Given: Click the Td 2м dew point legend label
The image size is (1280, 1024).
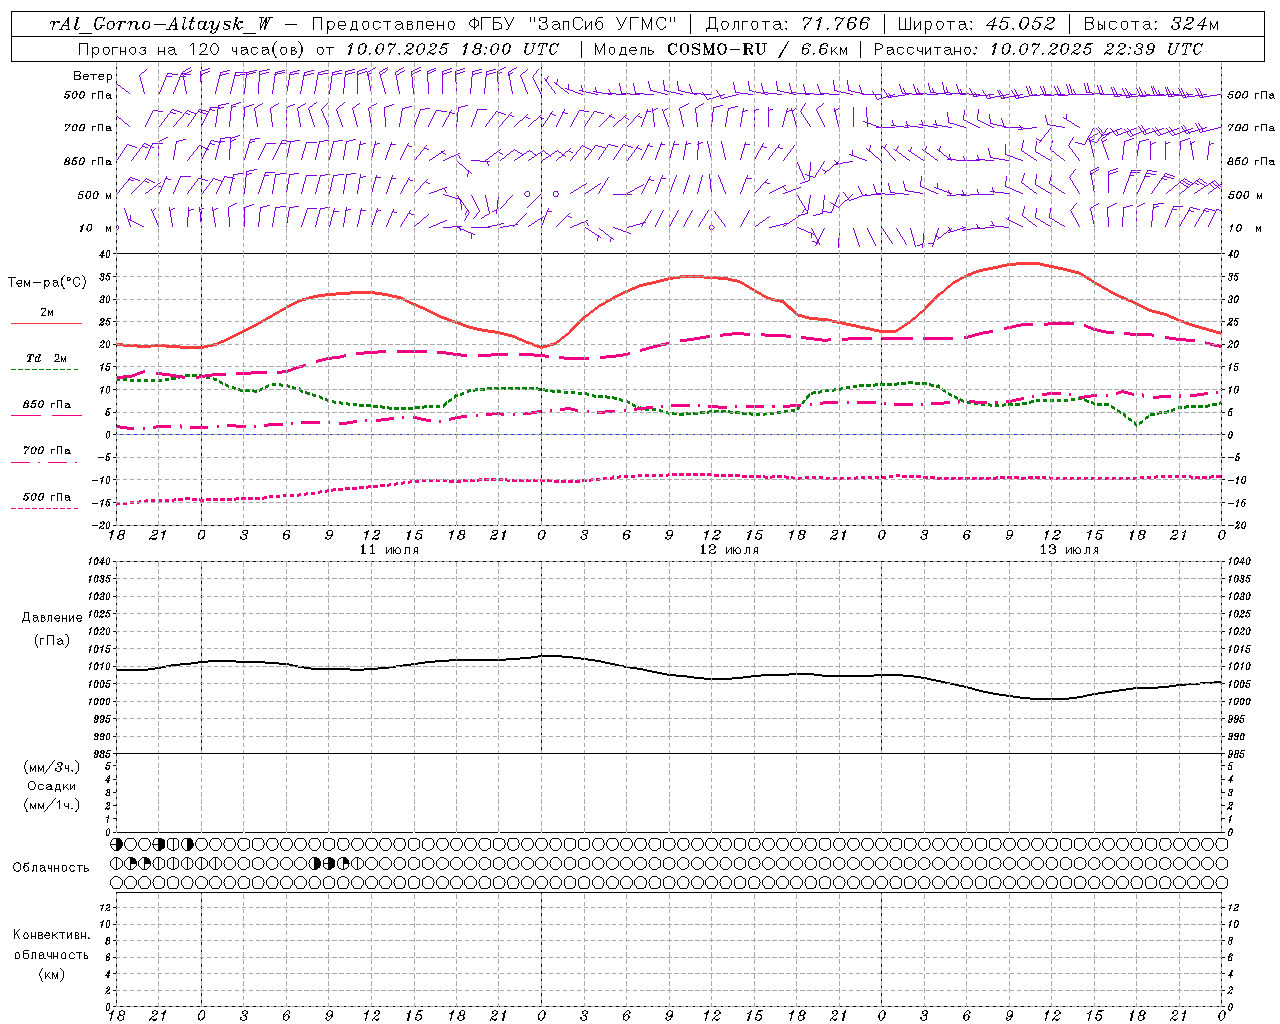Looking at the screenshot, I should click(x=47, y=357).
